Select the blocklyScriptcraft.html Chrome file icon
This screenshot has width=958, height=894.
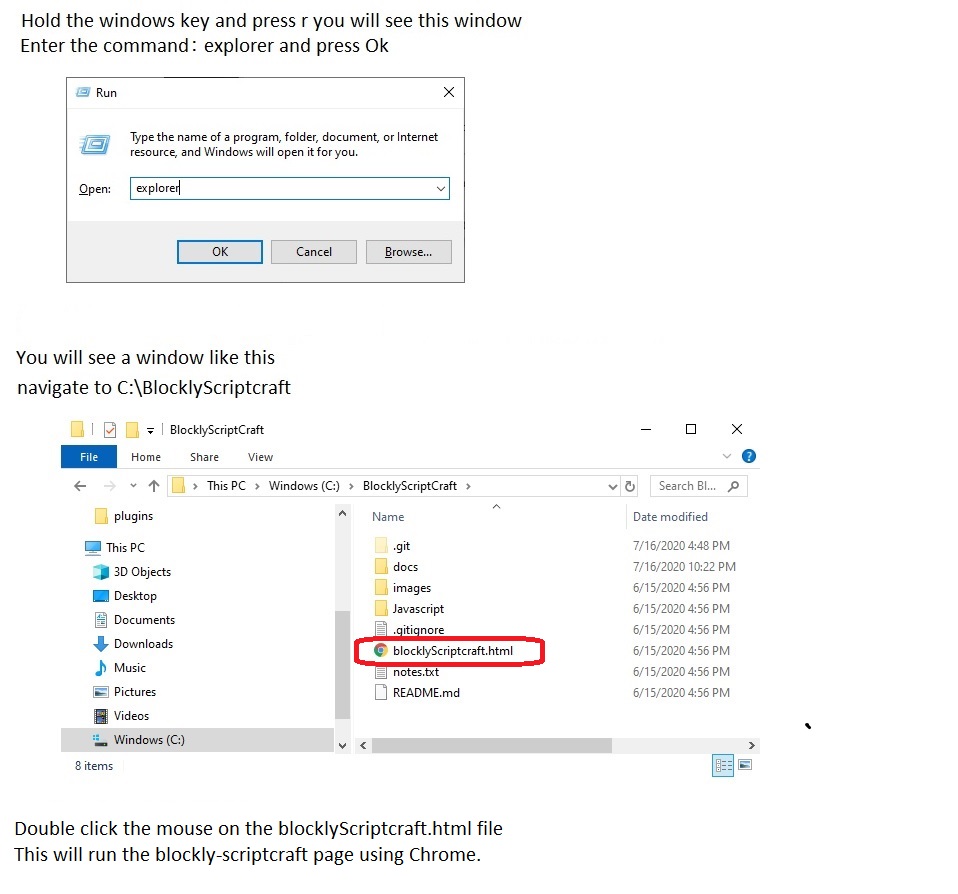(380, 651)
